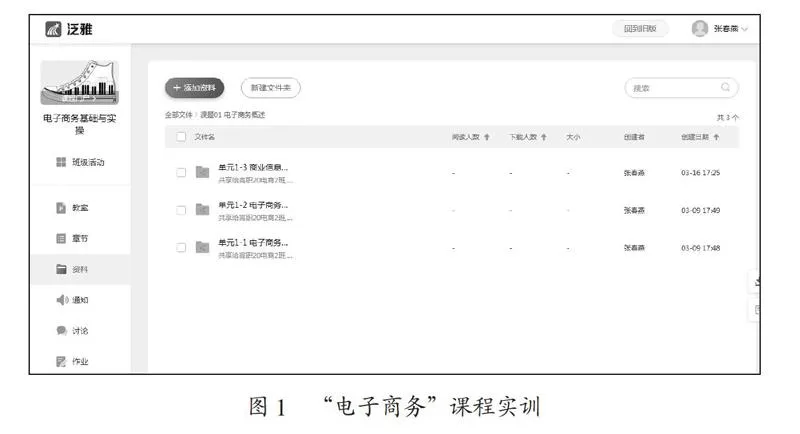Click the user avatar icon

(x=699, y=29)
